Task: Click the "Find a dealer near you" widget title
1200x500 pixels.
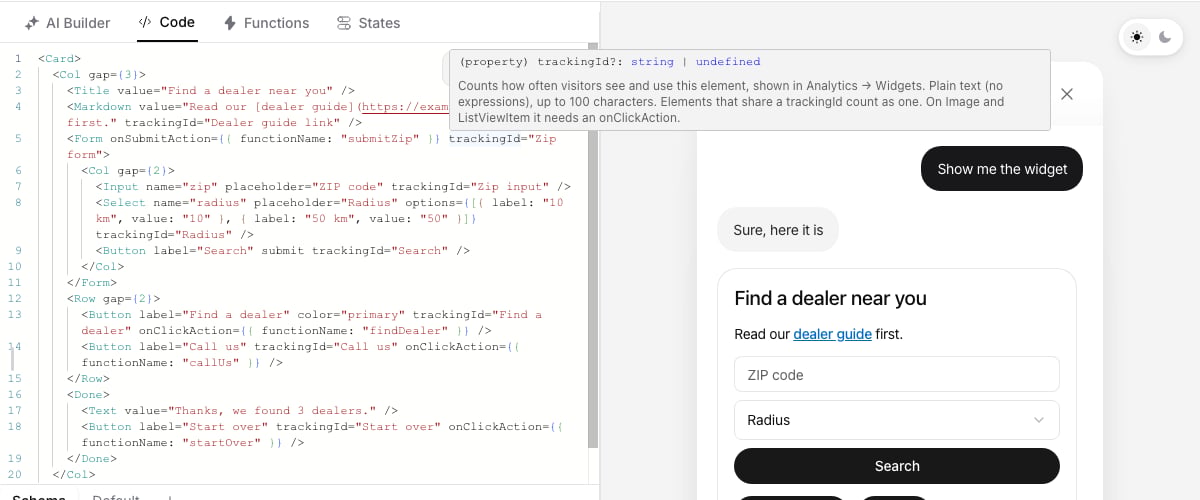Action: pyautogui.click(x=830, y=298)
